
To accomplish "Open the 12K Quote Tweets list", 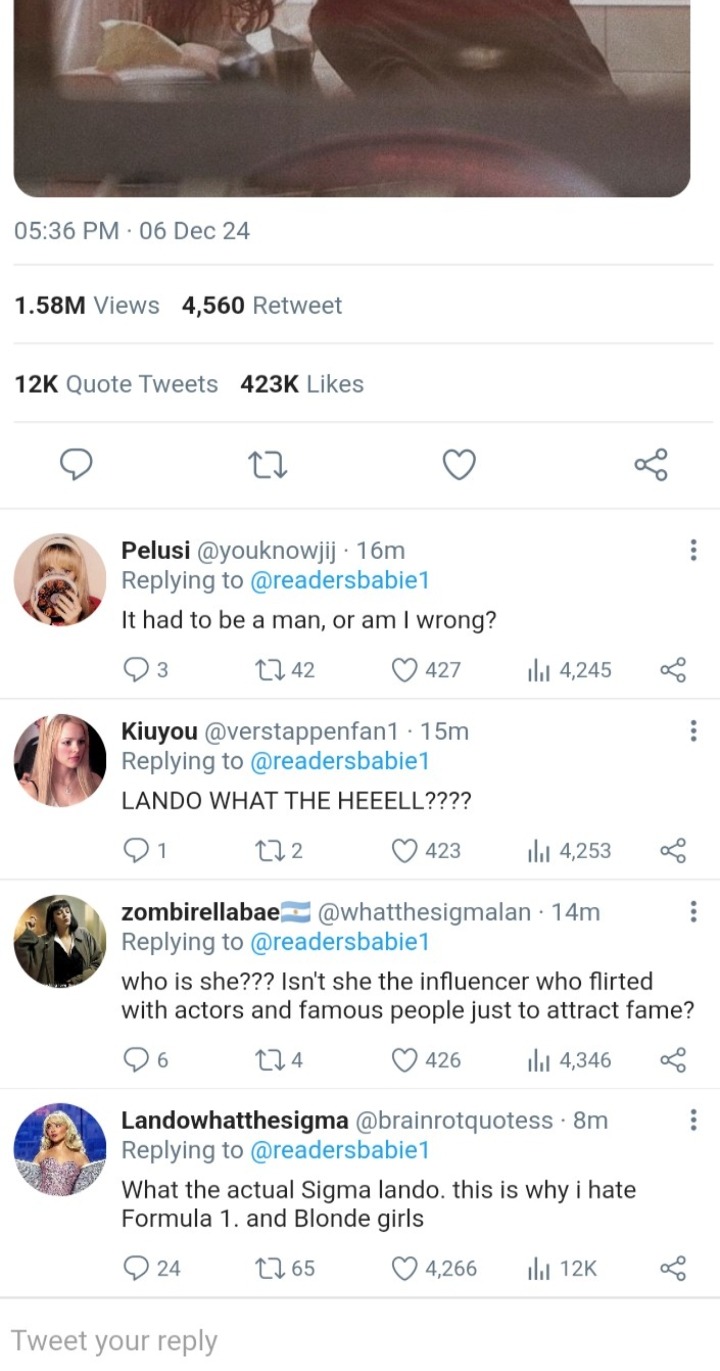I will [116, 384].
